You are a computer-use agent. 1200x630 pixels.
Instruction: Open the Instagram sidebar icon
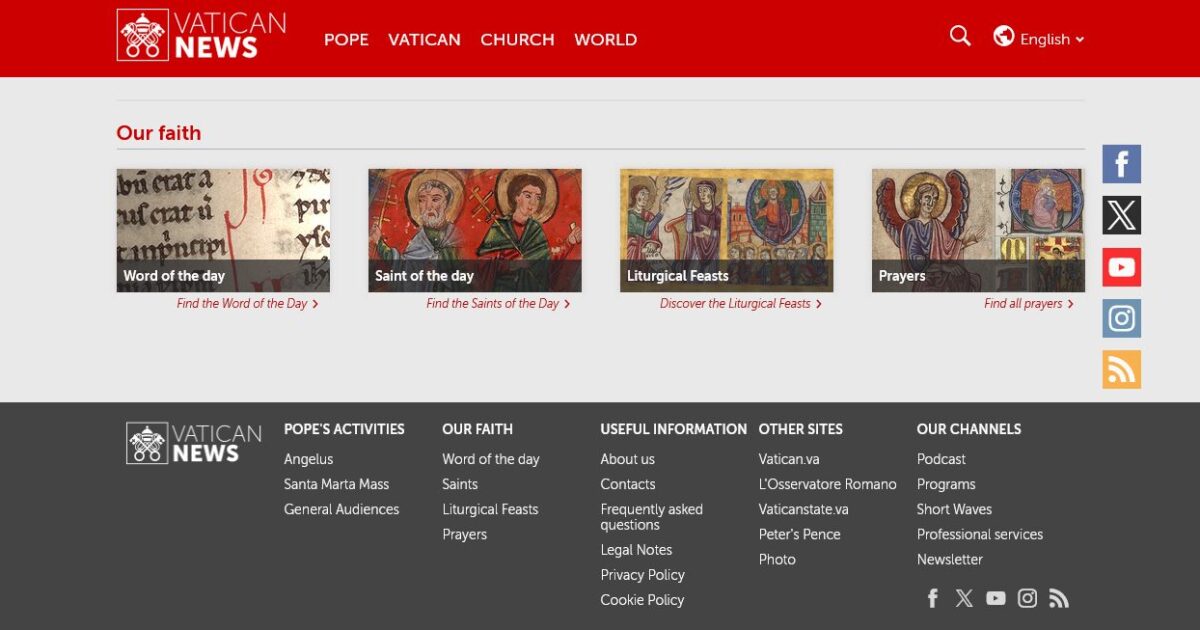point(1121,318)
